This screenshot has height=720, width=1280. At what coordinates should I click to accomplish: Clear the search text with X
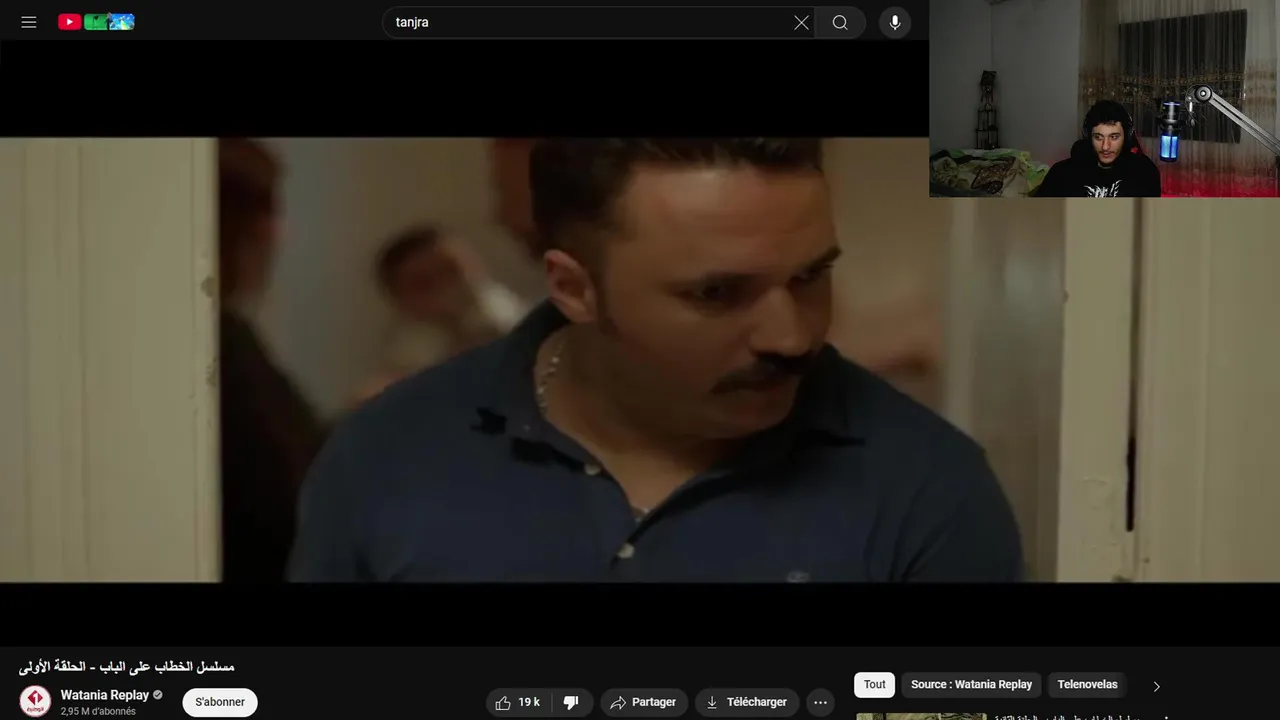(801, 22)
